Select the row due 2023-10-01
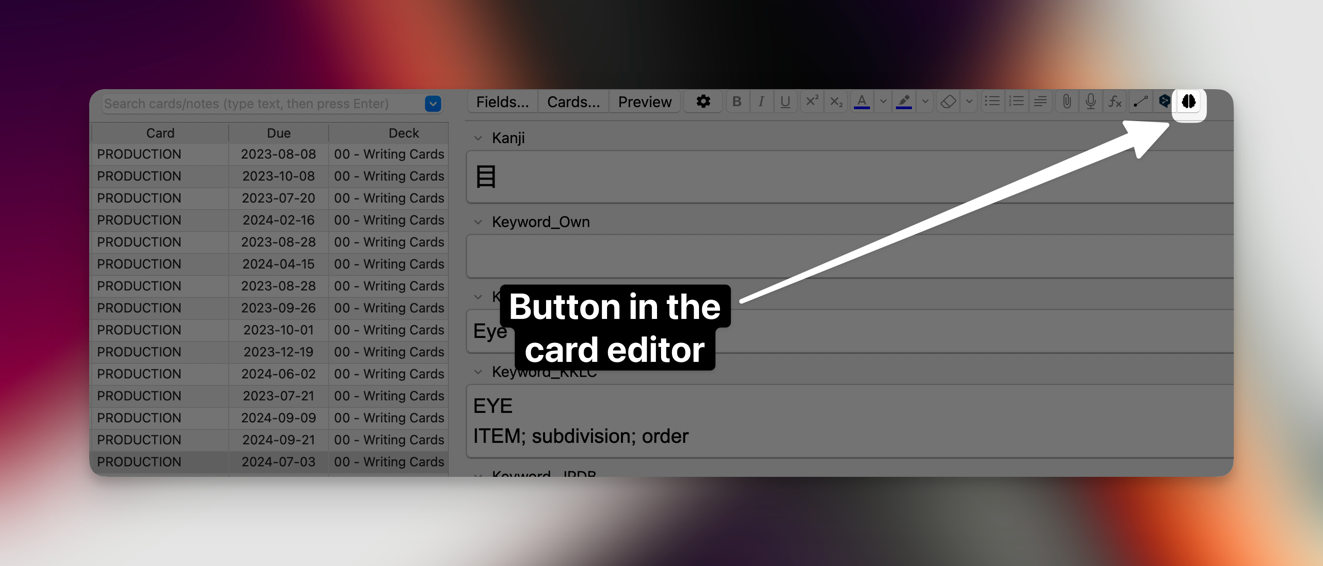The image size is (1323, 566). (270, 330)
